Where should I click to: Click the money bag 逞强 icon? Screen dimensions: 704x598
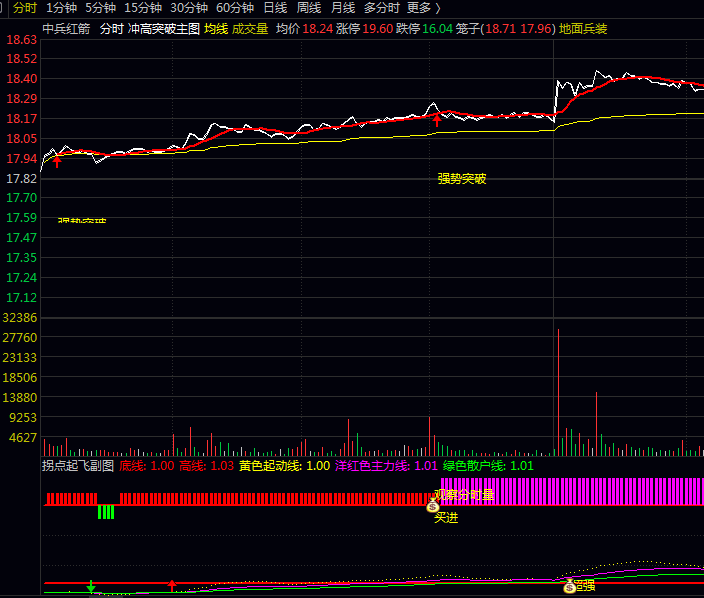[x=570, y=586]
